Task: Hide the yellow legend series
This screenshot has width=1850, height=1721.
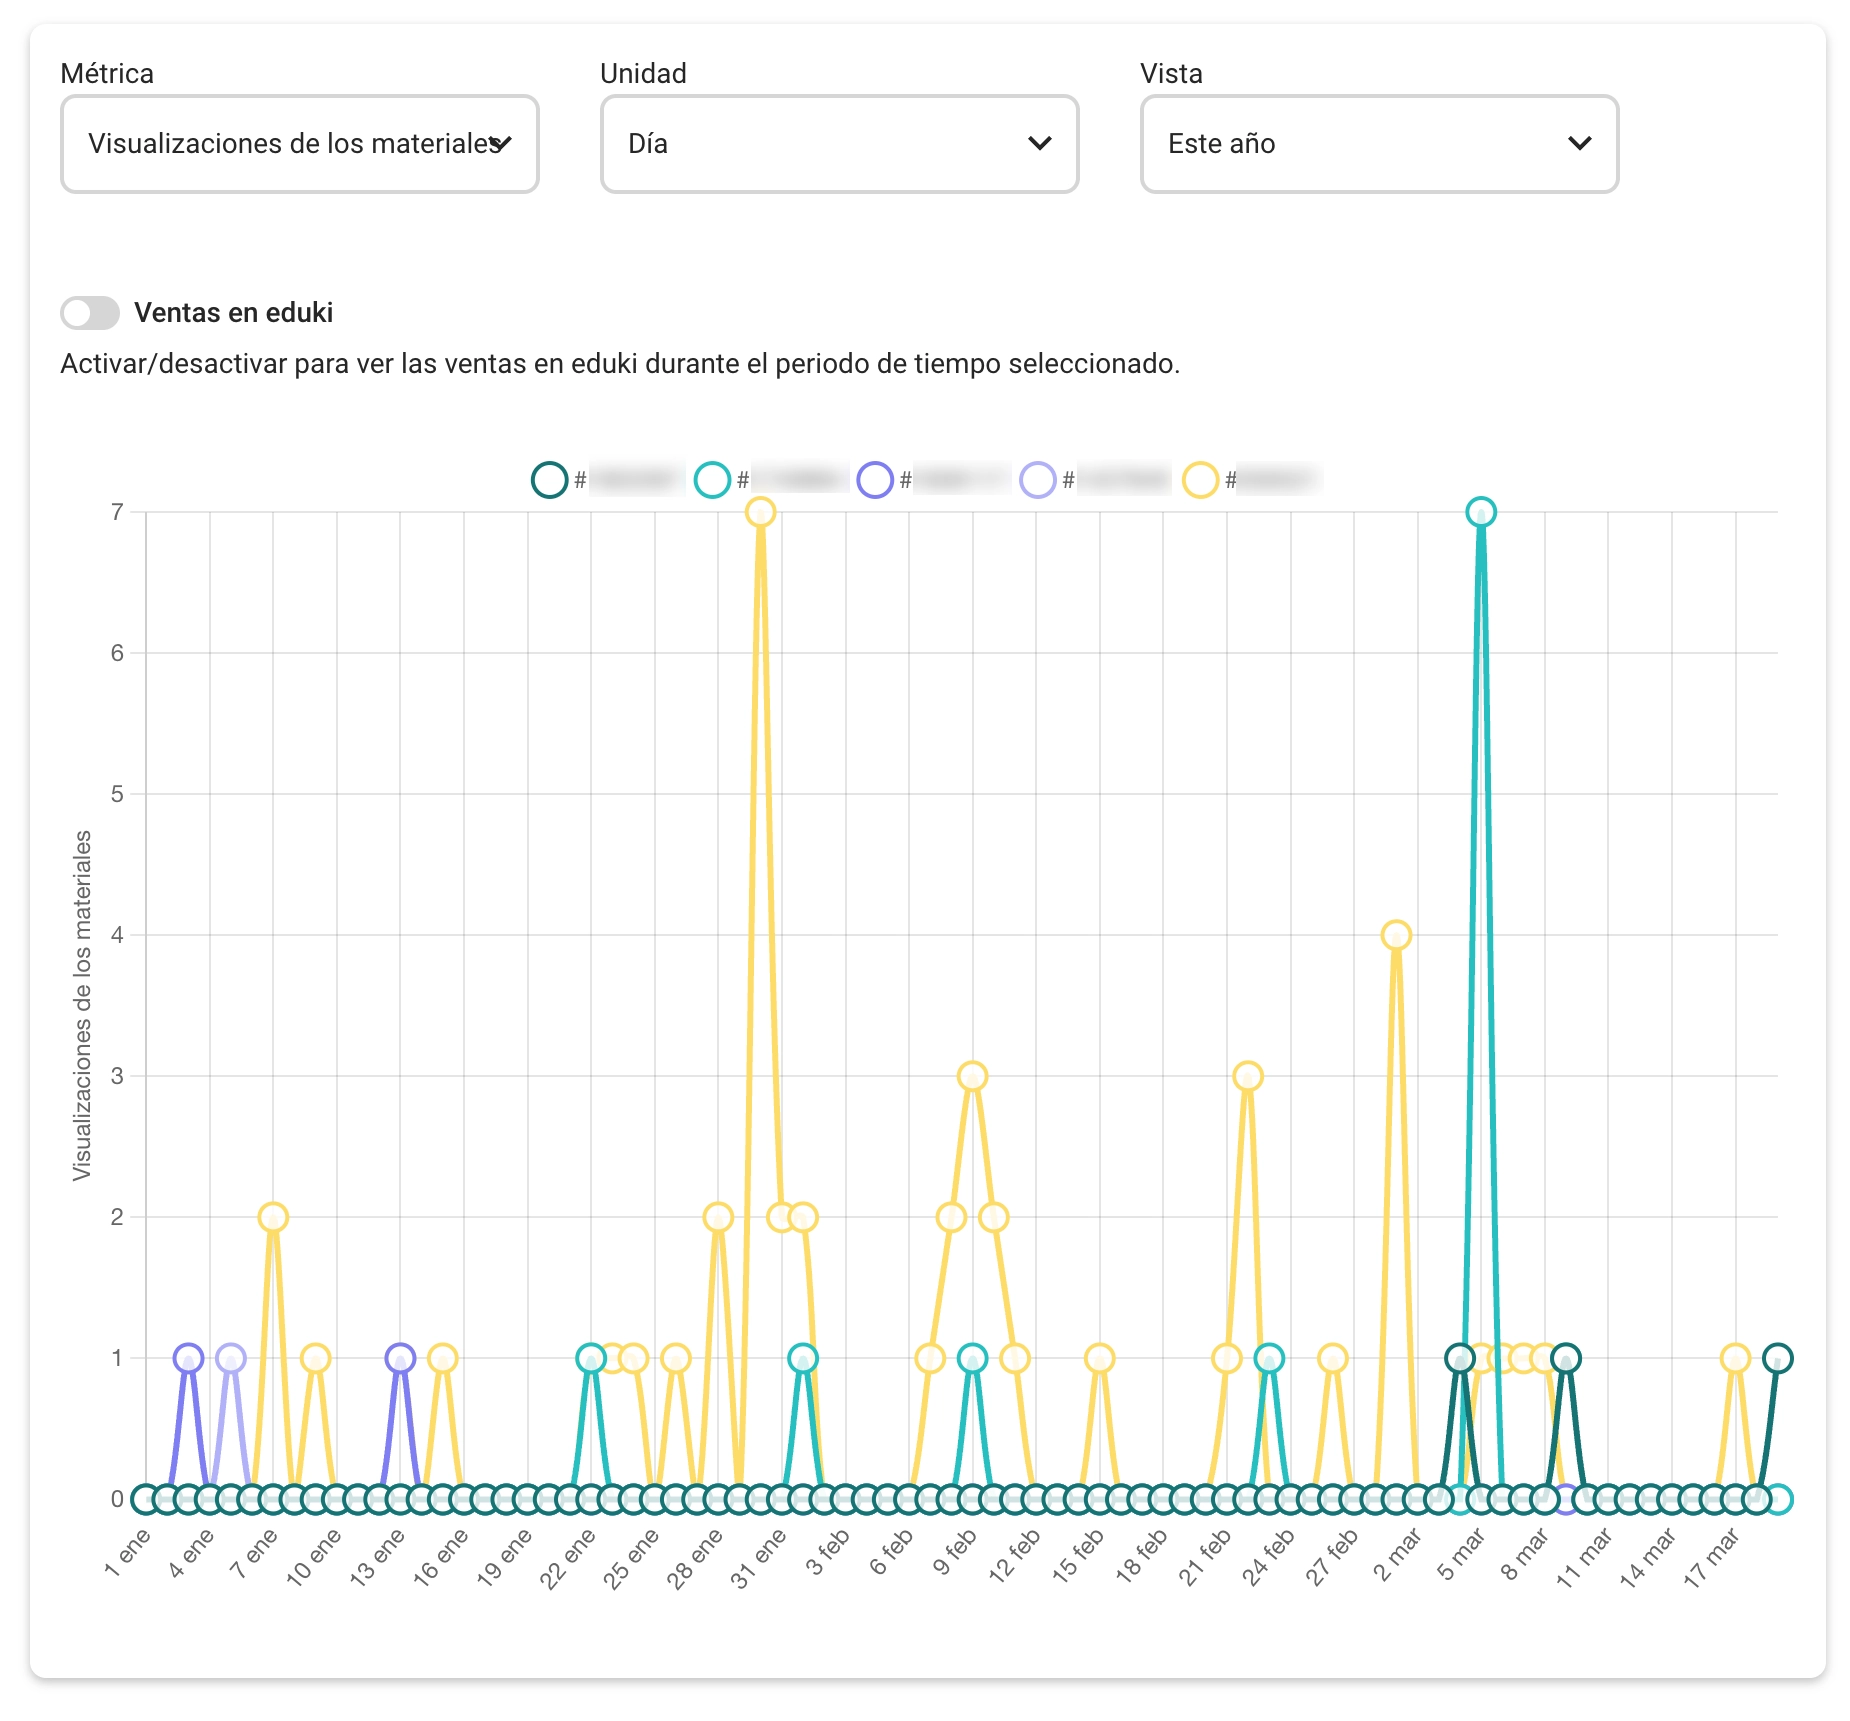Action: click(x=1200, y=480)
